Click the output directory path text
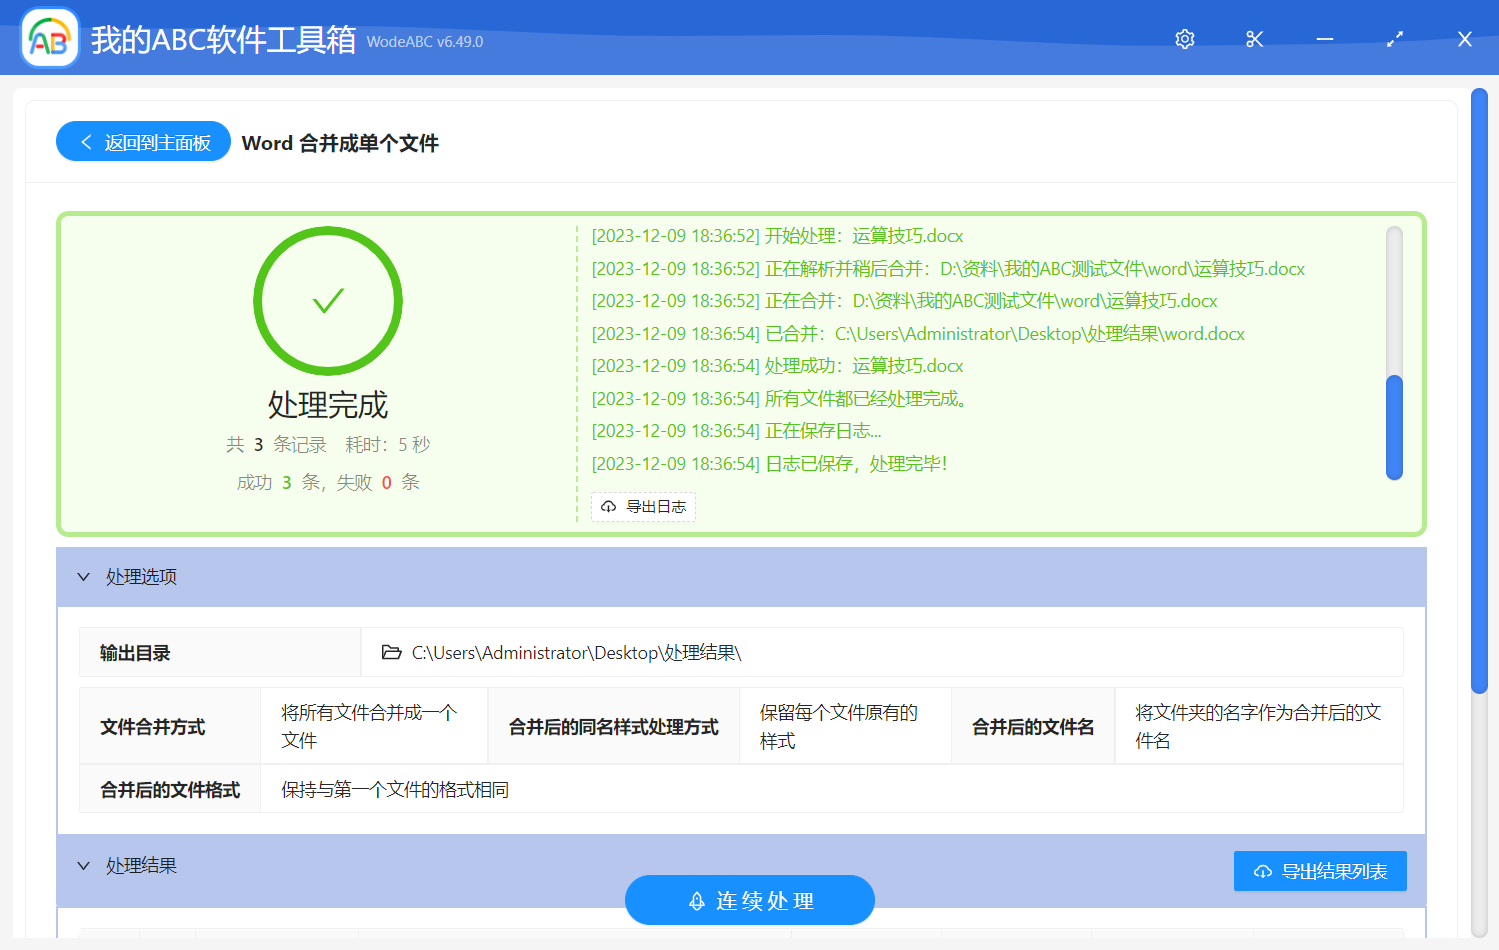 click(x=576, y=653)
